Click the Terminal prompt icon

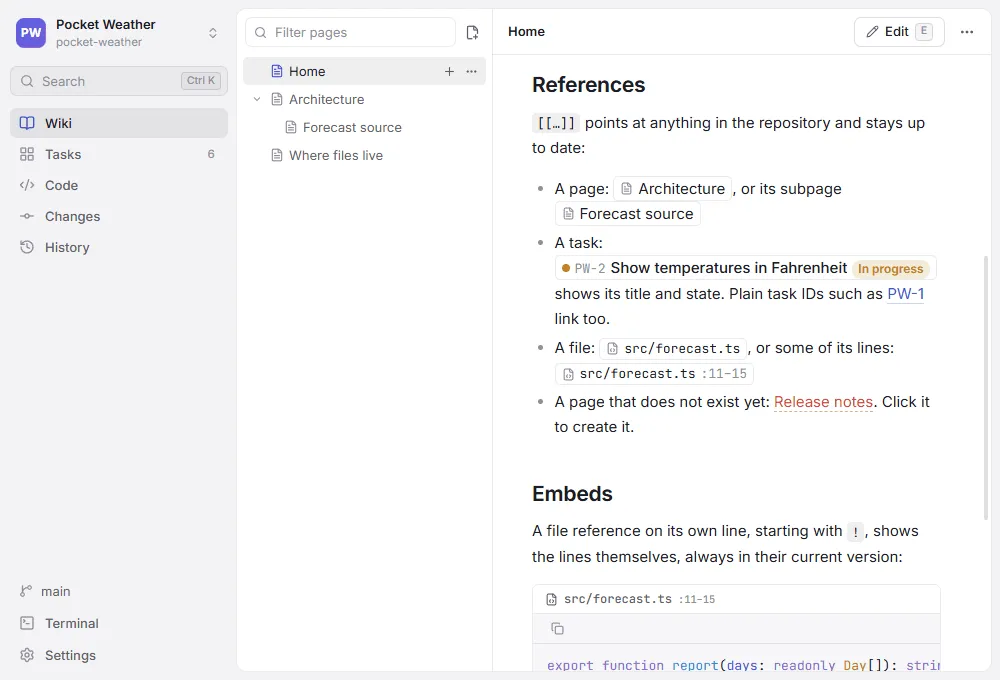click(27, 623)
